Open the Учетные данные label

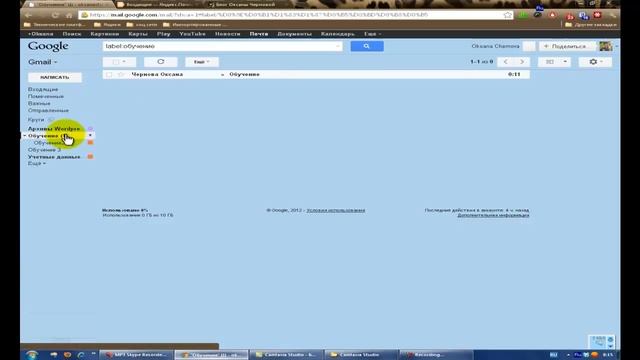[54, 157]
